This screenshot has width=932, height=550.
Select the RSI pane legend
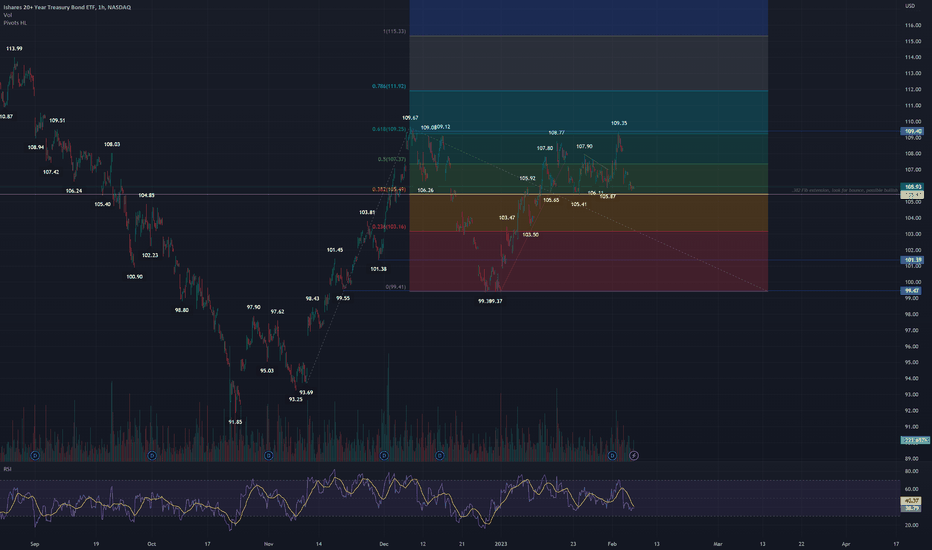click(x=7, y=469)
